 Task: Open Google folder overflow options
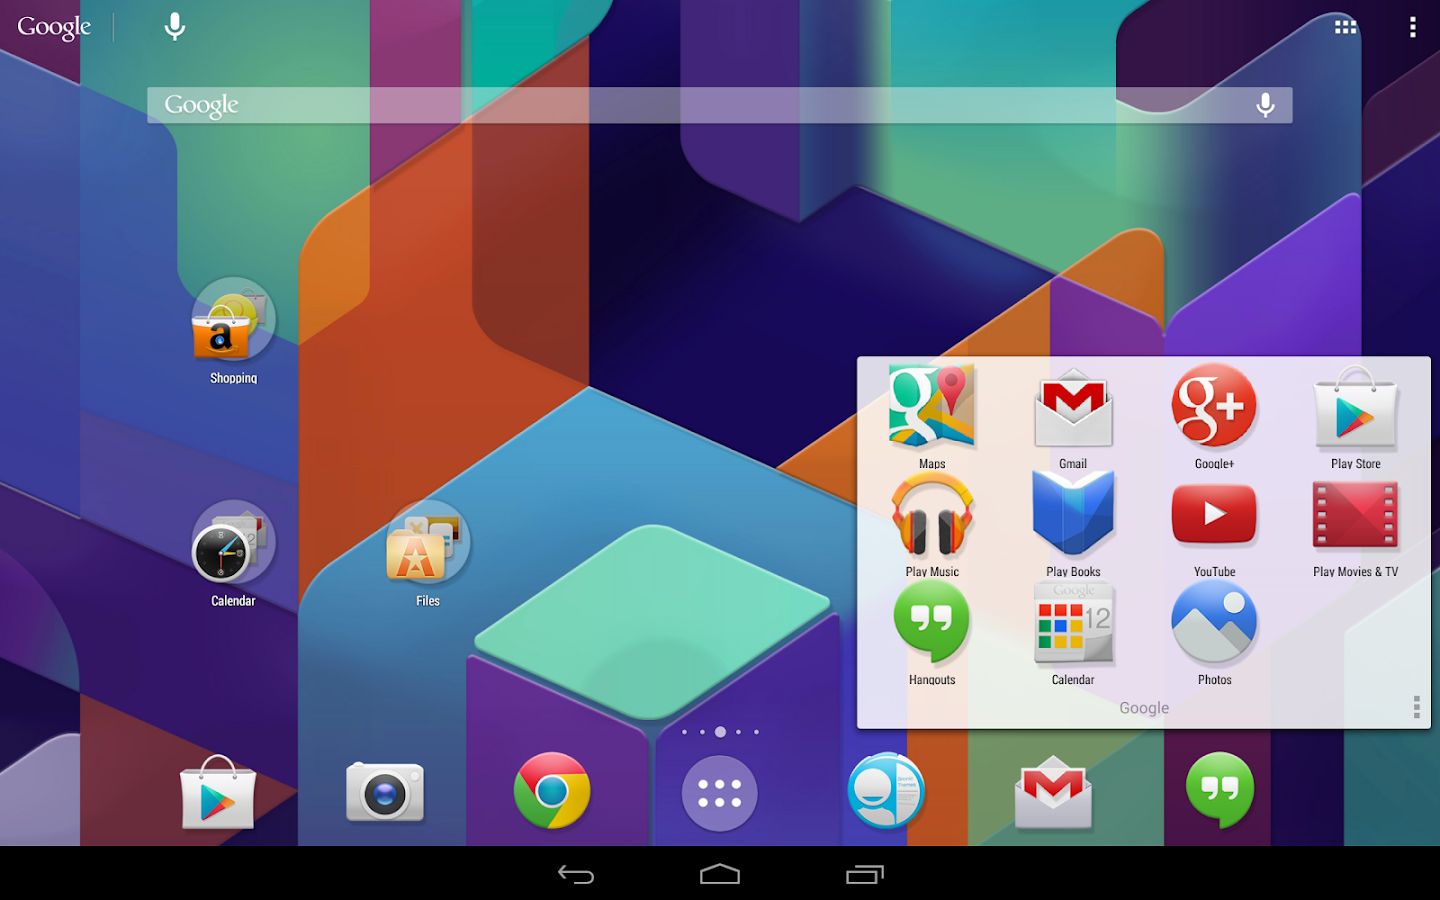pos(1416,707)
